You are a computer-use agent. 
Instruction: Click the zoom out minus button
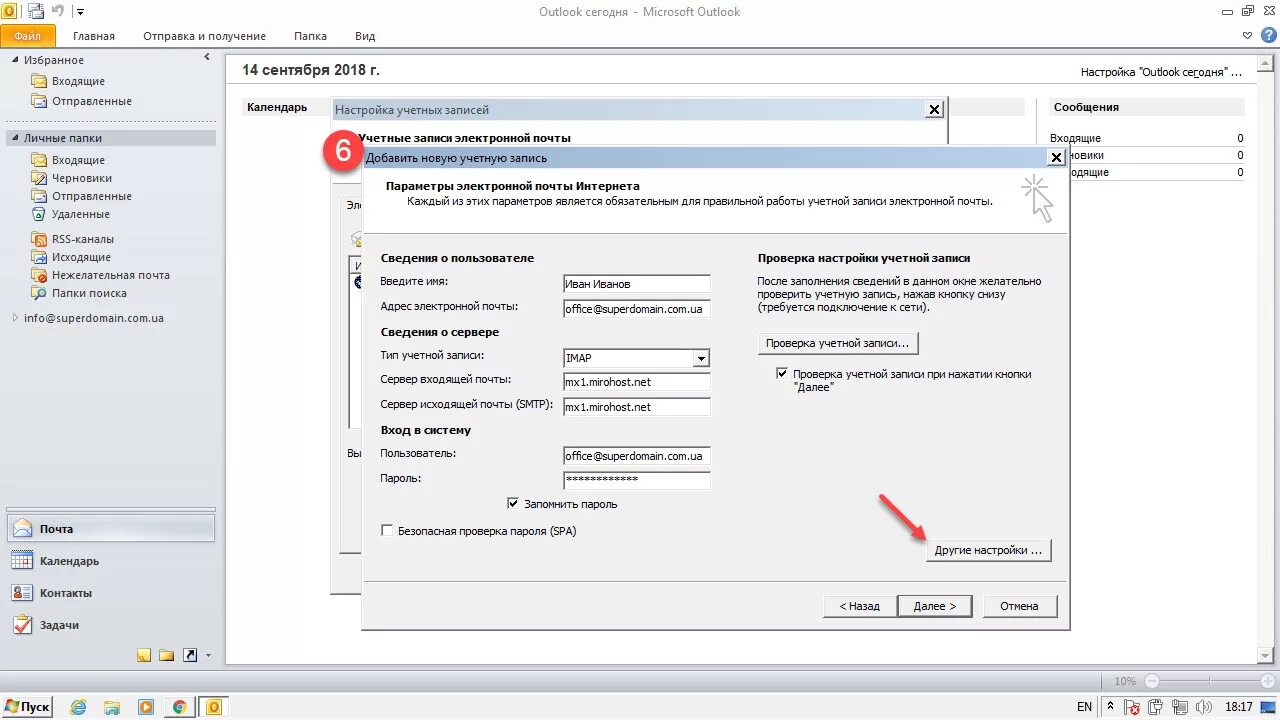pyautogui.click(x=1152, y=681)
